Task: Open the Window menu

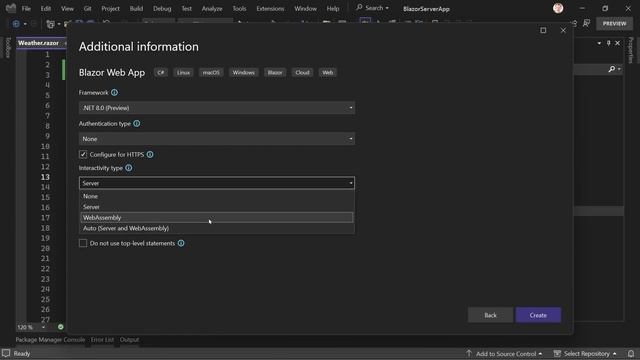Action: [305, 9]
